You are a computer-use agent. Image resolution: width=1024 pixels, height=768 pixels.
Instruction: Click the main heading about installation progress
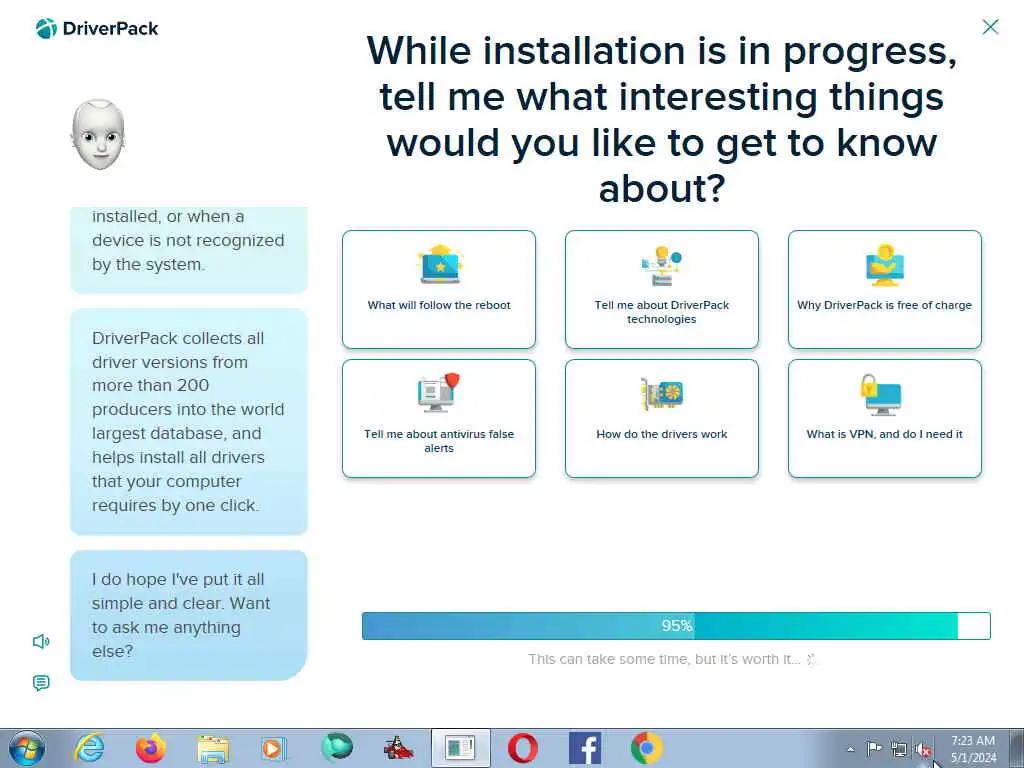(662, 119)
